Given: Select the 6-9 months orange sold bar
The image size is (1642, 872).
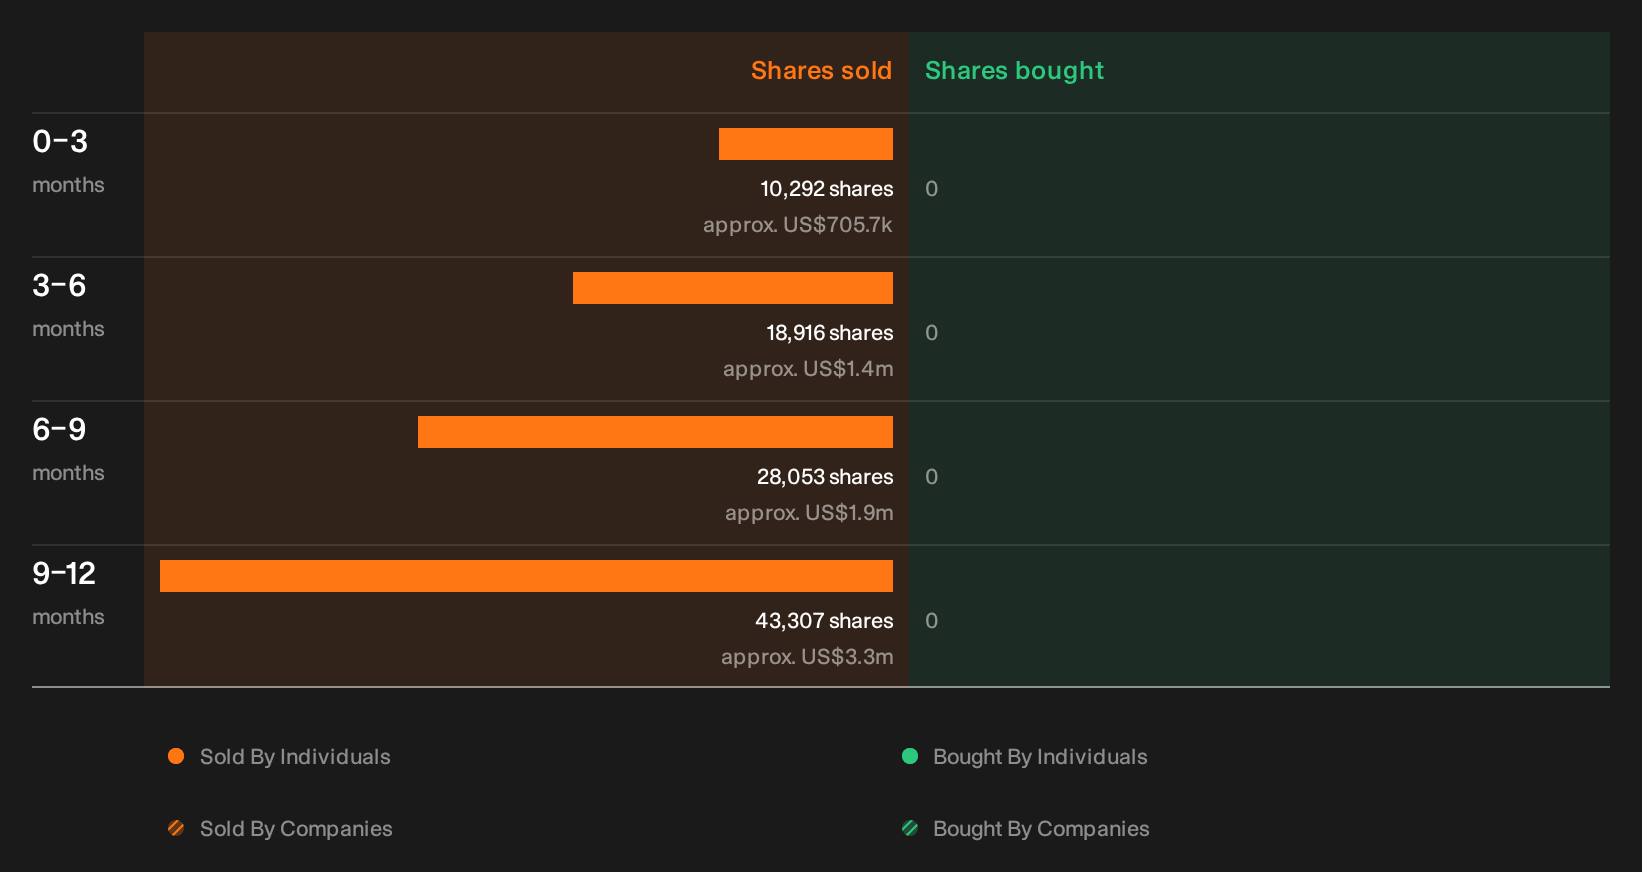Looking at the screenshot, I should click(x=655, y=432).
